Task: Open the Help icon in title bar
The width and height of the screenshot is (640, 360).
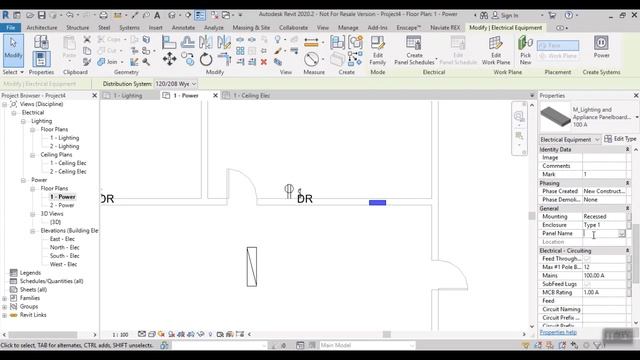Action: (569, 15)
